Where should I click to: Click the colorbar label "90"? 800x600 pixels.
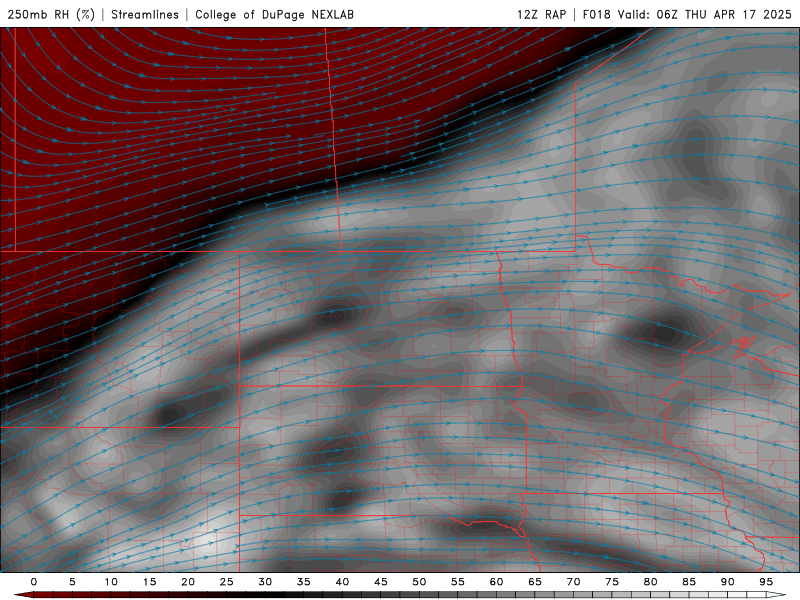pos(728,582)
